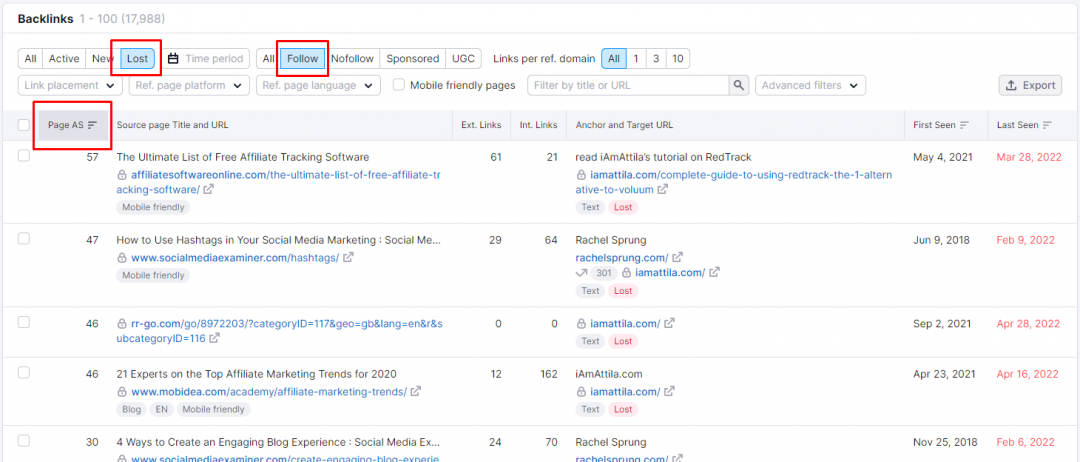1080x462 pixels.
Task: Sort by Last Seen column icon
Action: [1047, 125]
